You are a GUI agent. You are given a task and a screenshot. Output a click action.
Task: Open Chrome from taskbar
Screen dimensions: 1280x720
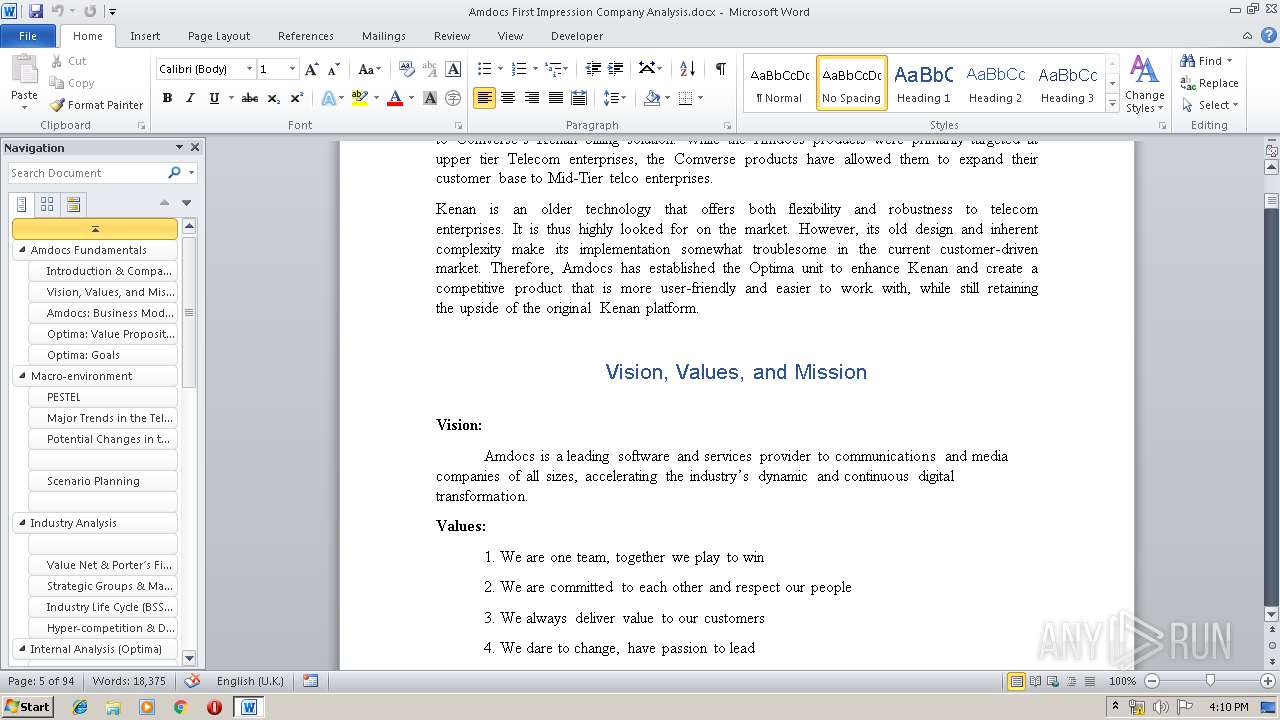point(180,707)
